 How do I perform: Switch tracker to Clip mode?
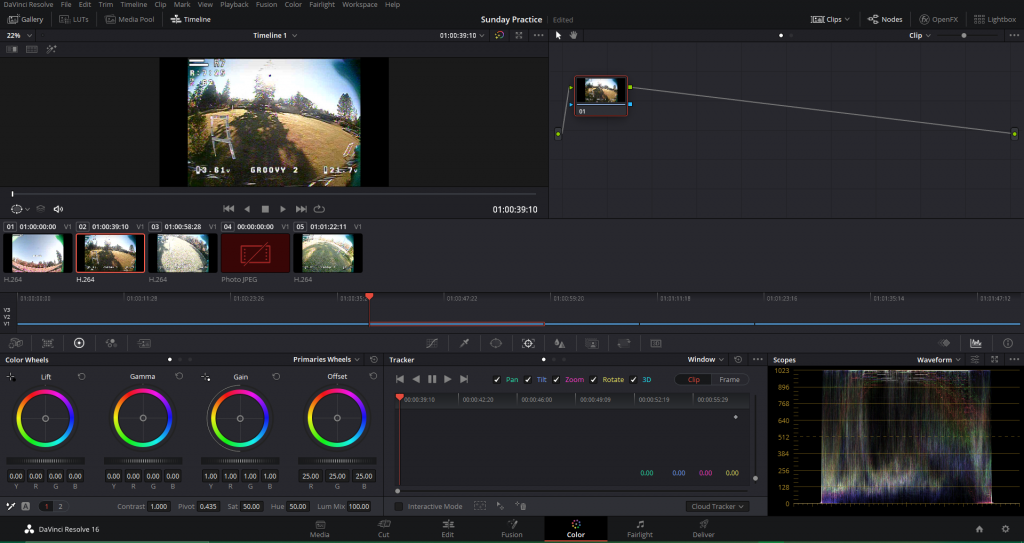pyautogui.click(x=694, y=380)
